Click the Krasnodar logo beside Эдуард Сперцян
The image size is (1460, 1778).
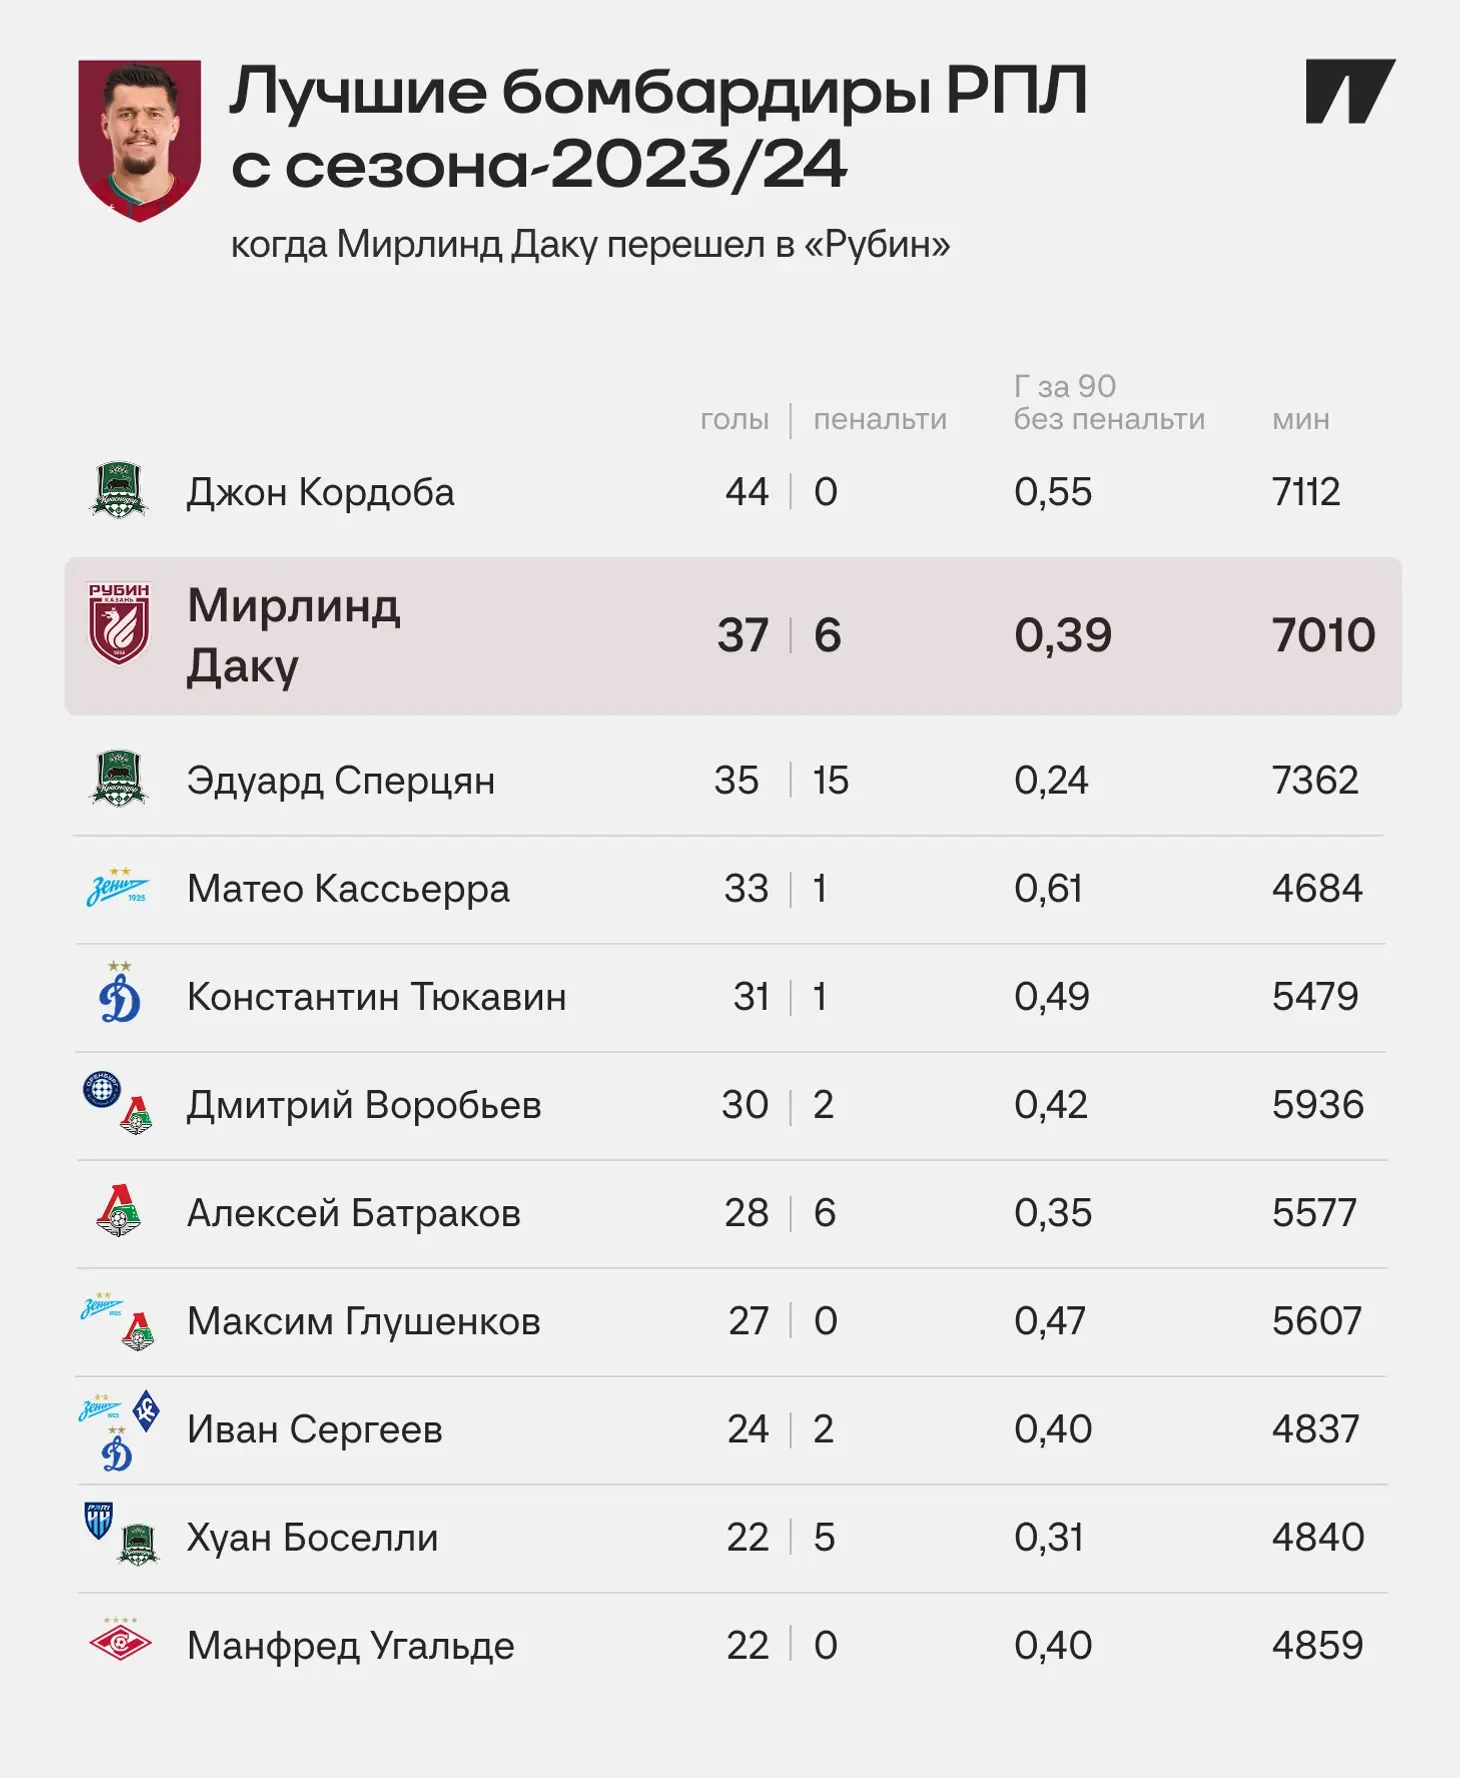119,778
